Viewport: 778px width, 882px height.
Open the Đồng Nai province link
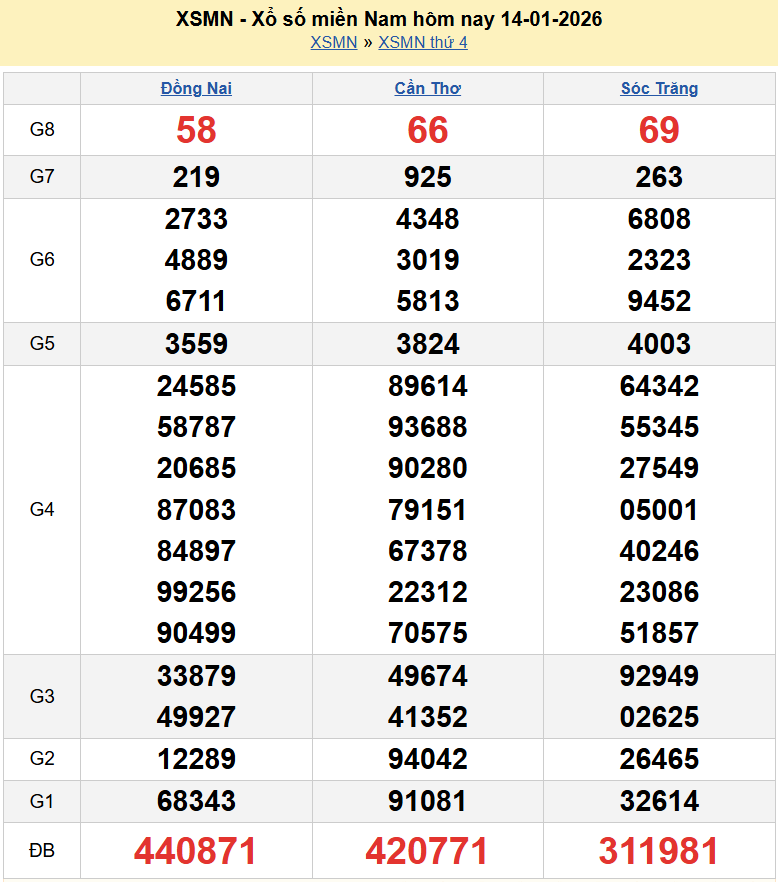(x=196, y=88)
